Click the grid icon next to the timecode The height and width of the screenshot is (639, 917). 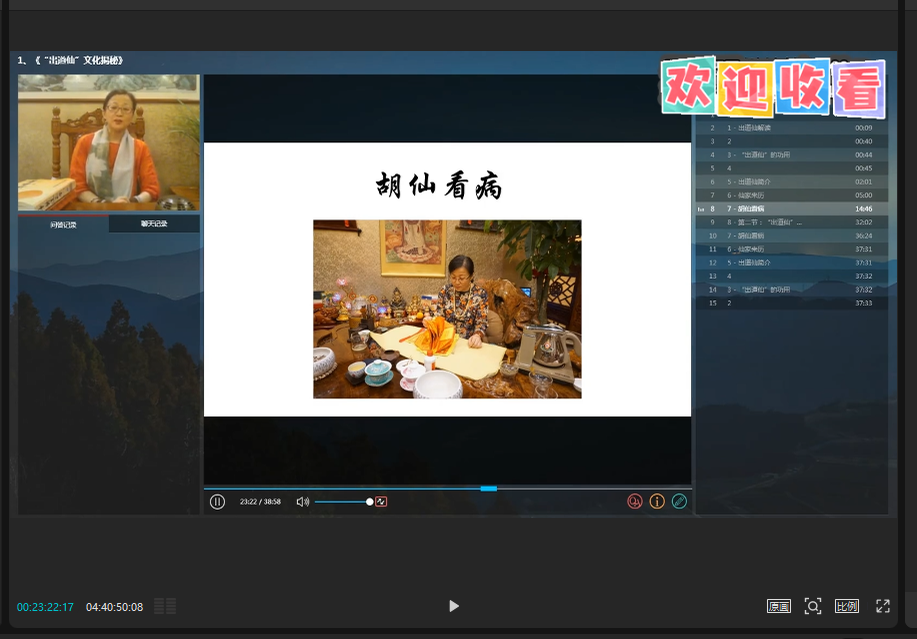[166, 606]
